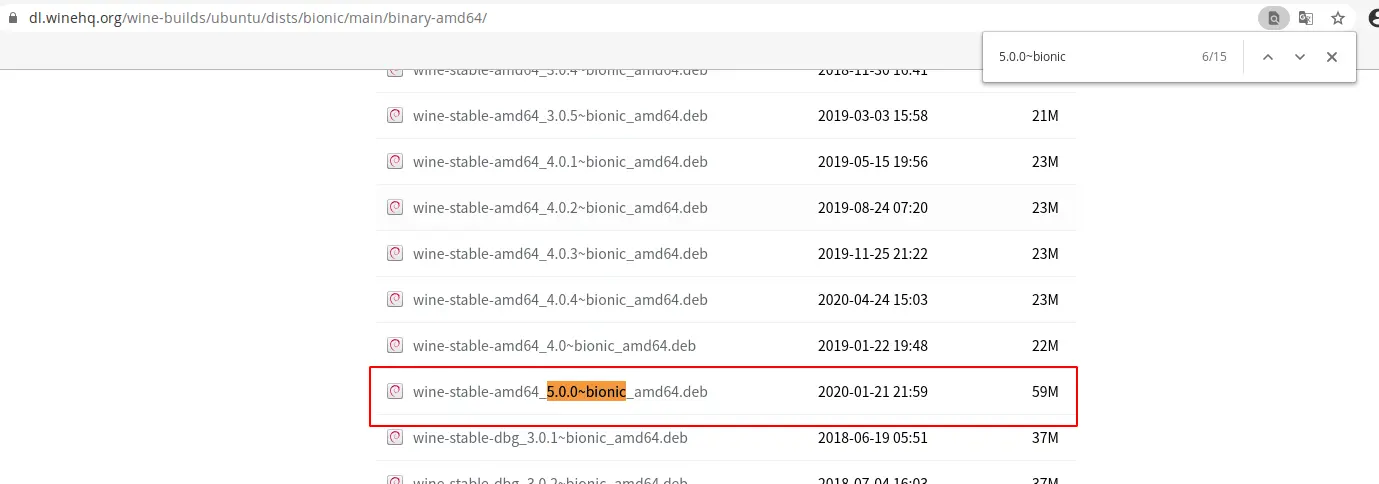
Task: Click the lock icon in address bar
Action: coord(13,18)
